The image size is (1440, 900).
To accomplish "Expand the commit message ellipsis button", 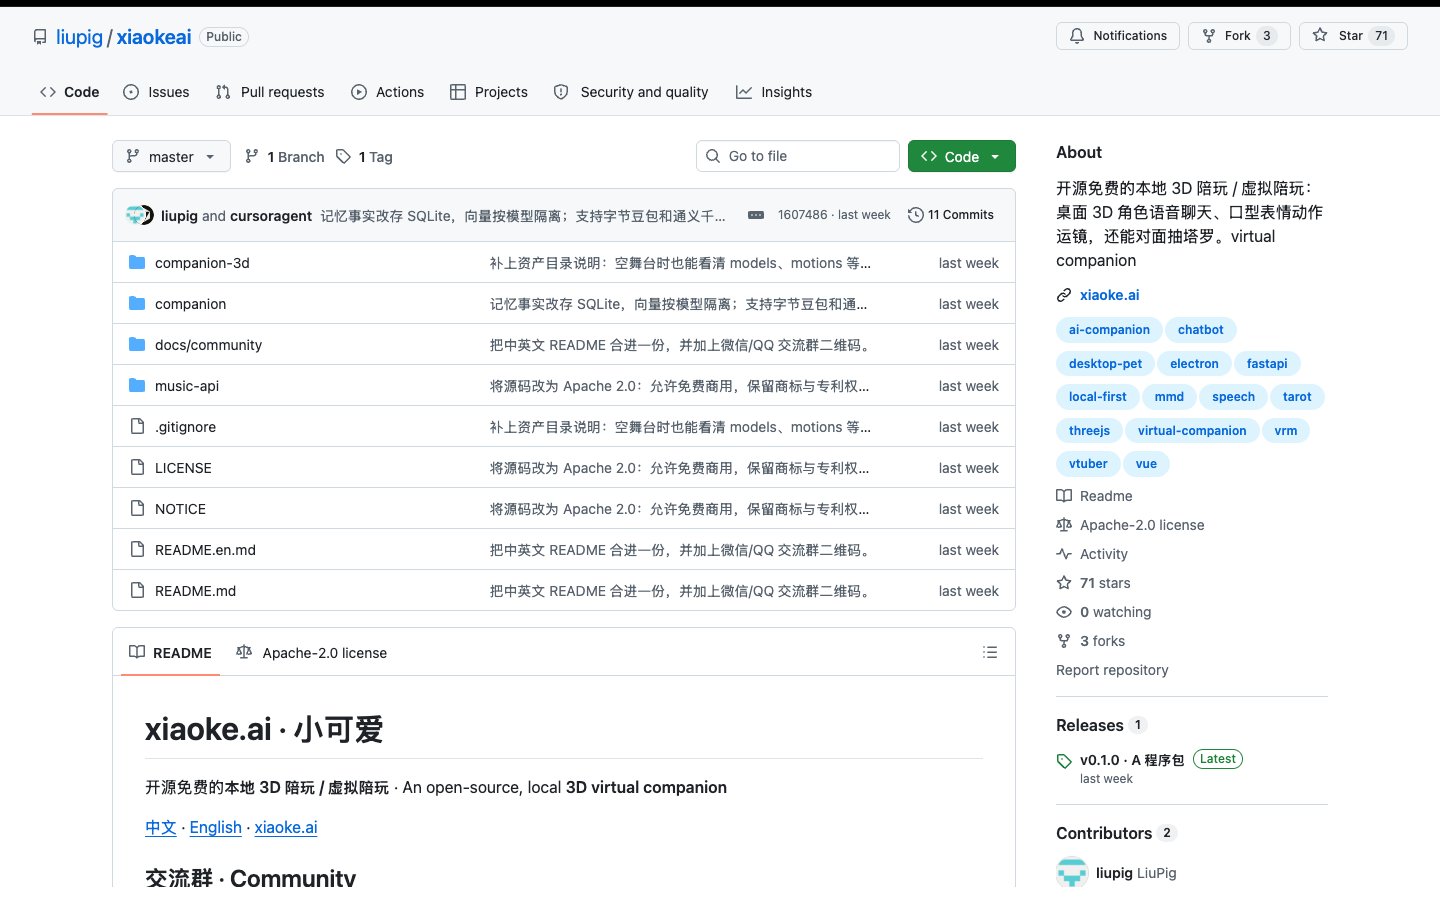I will point(756,215).
